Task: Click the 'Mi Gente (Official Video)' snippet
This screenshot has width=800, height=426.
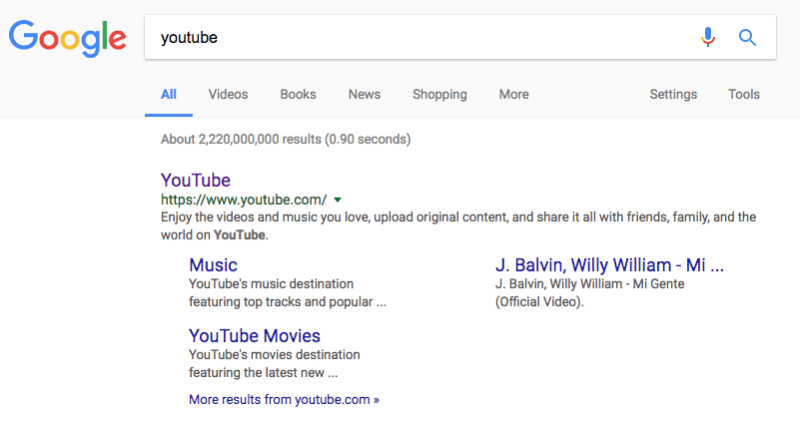Action: (x=589, y=293)
